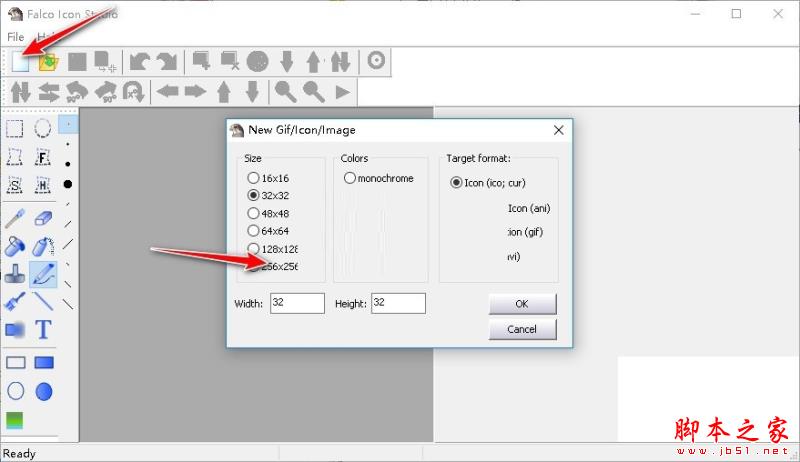
Task: Click the Rotate 90° left icon
Action: point(77,92)
